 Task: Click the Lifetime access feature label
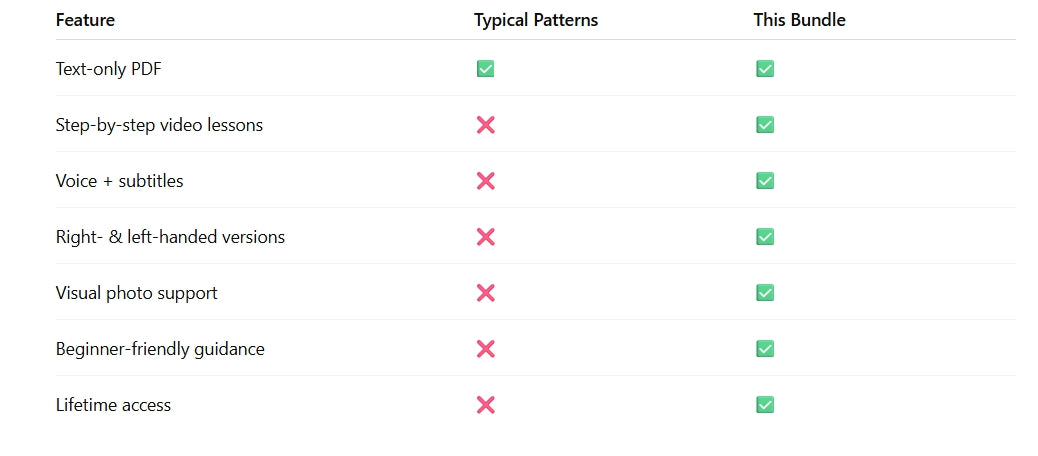113,405
